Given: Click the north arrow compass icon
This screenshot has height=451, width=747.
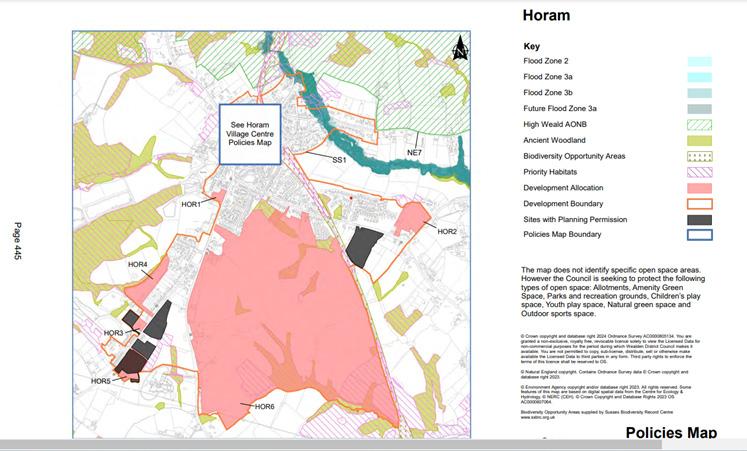Looking at the screenshot, I should click(460, 48).
